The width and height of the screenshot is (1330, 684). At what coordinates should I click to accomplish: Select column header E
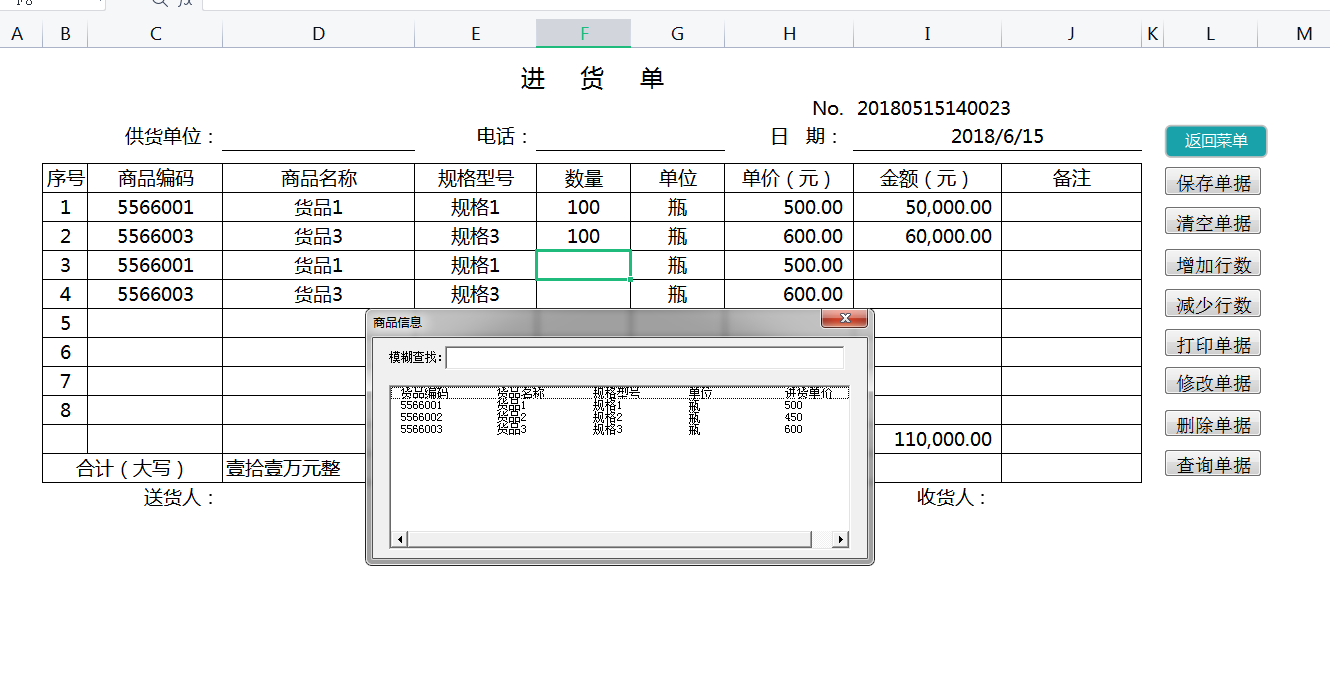pyautogui.click(x=476, y=34)
